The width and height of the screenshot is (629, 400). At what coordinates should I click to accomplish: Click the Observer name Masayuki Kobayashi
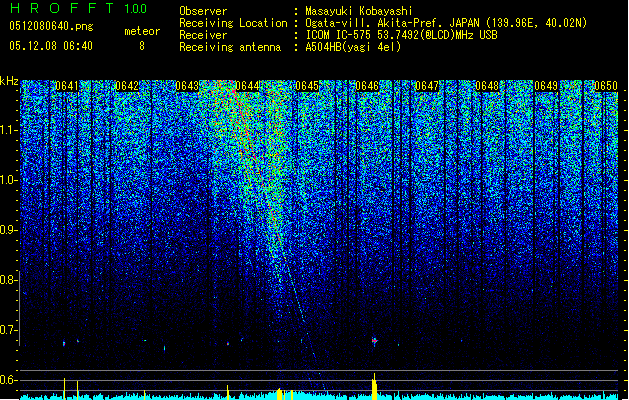click(359, 11)
